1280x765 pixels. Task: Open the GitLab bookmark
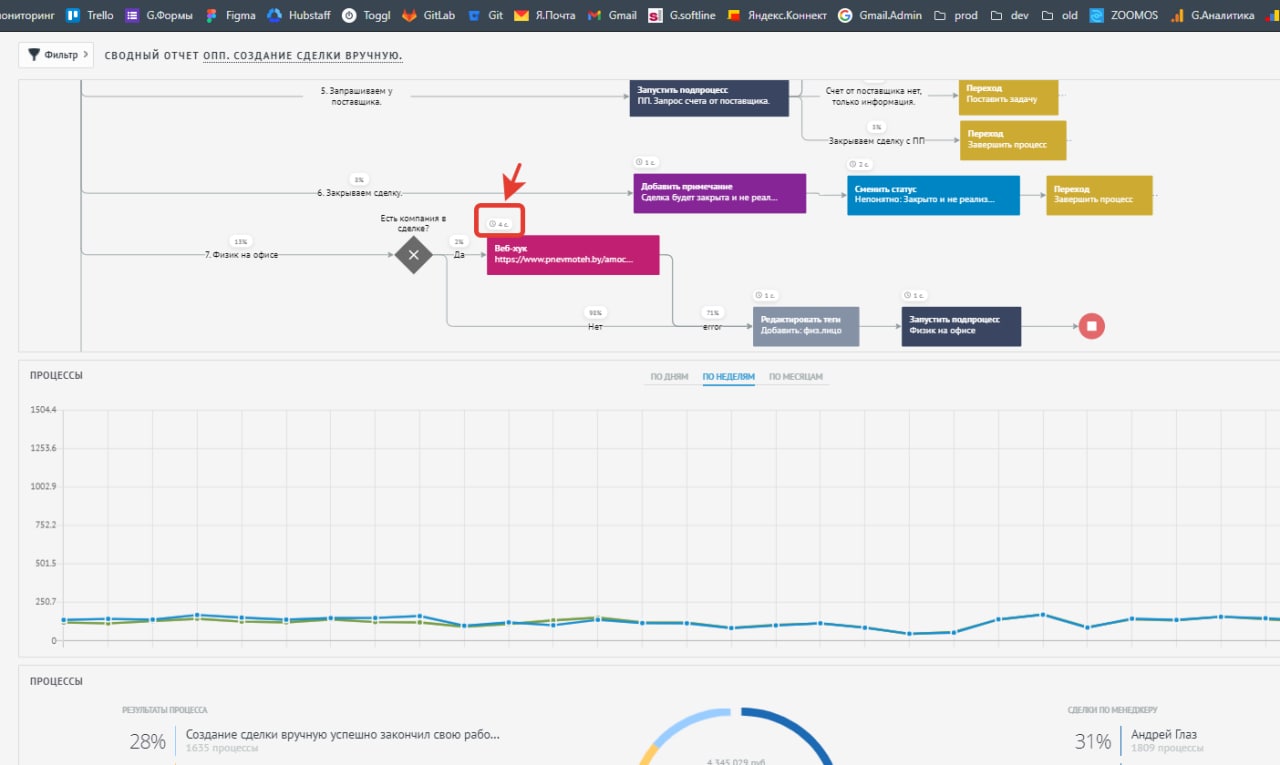click(x=430, y=15)
